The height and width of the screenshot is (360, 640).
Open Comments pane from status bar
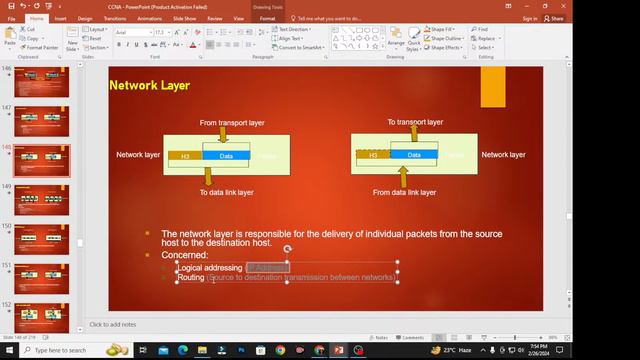(410, 338)
